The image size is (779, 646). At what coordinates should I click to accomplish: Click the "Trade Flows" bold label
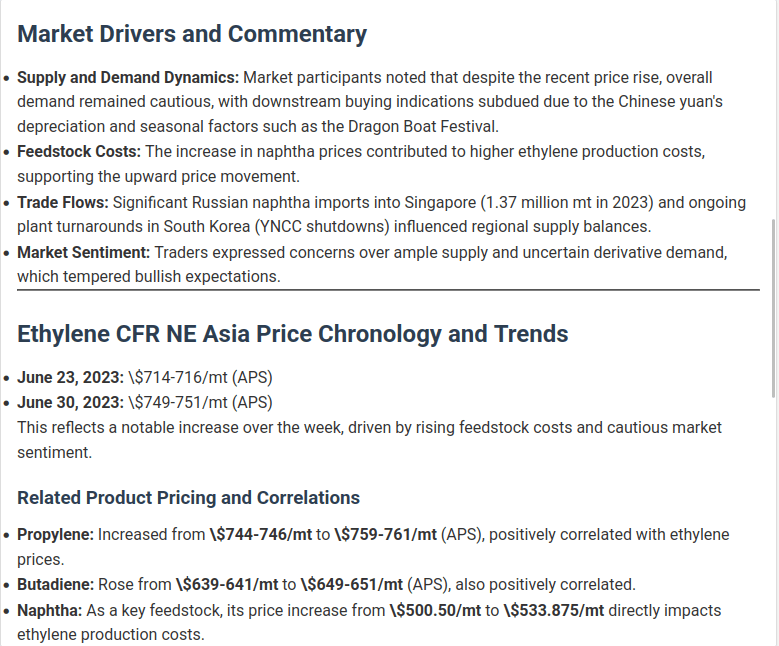tap(64, 202)
